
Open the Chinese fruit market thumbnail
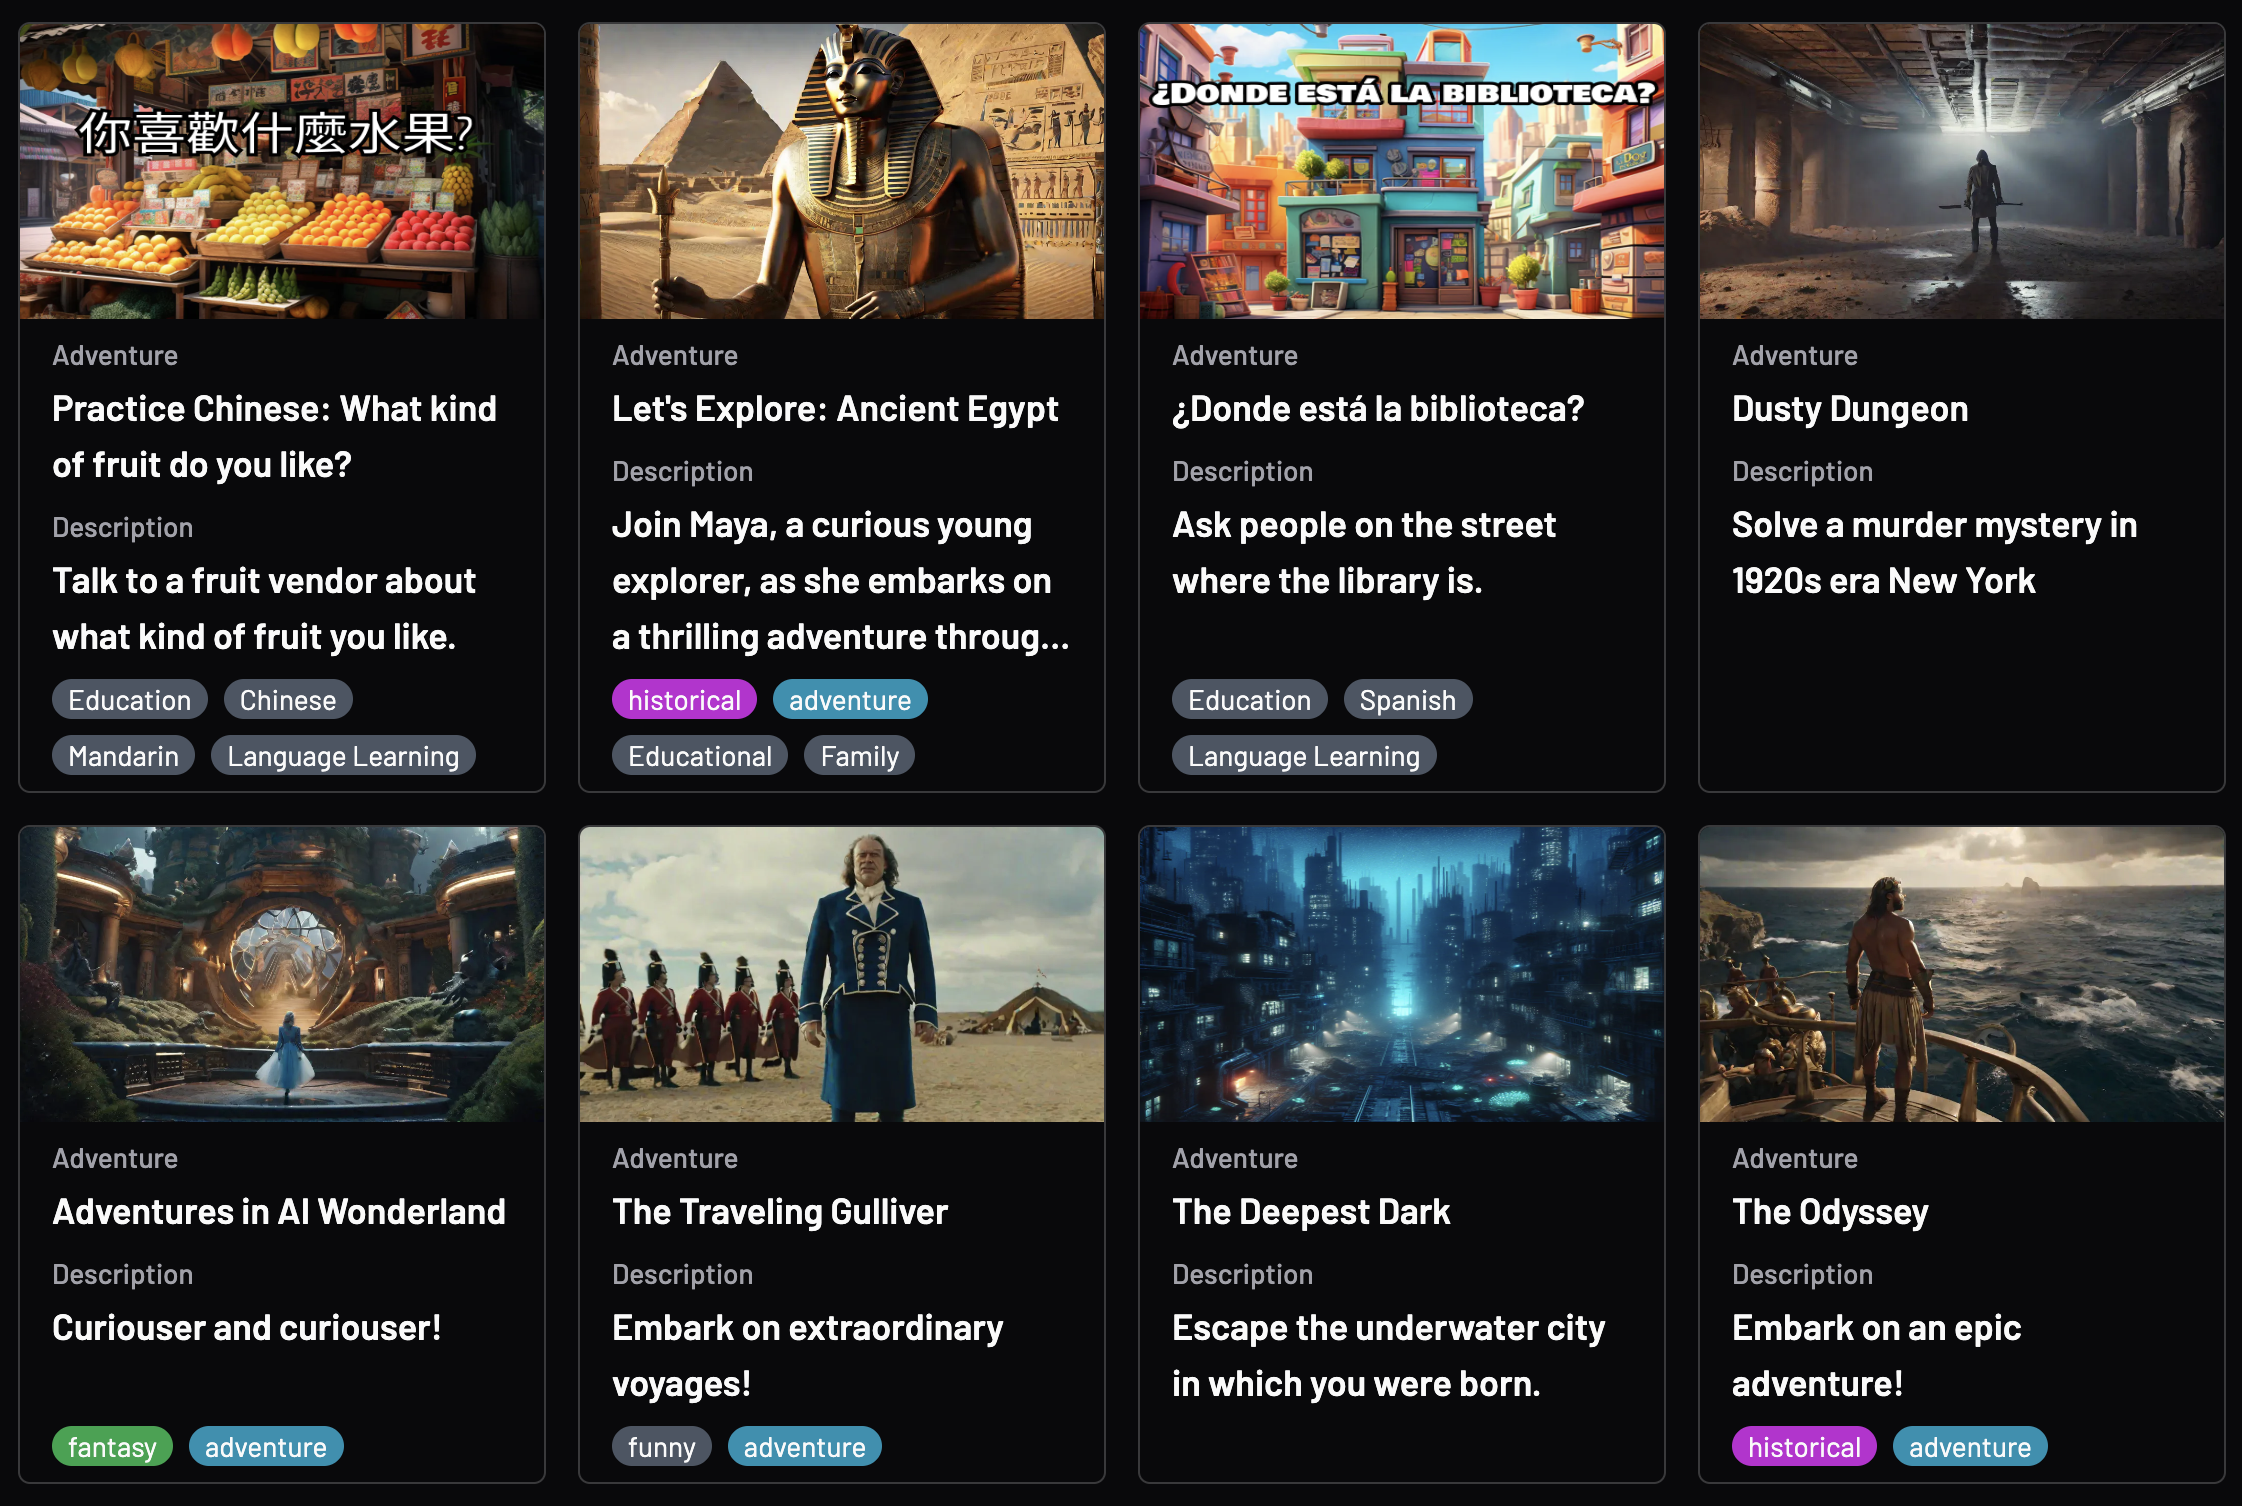[x=282, y=171]
